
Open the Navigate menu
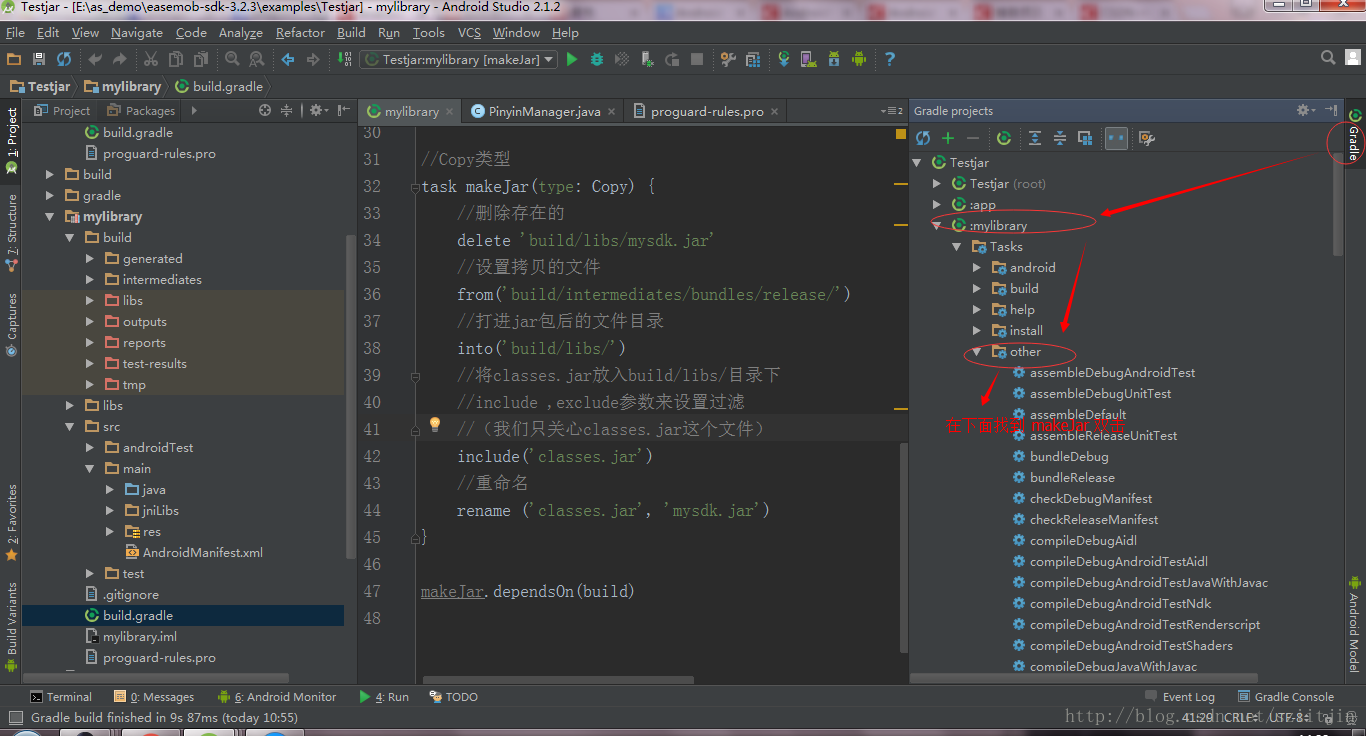click(137, 32)
